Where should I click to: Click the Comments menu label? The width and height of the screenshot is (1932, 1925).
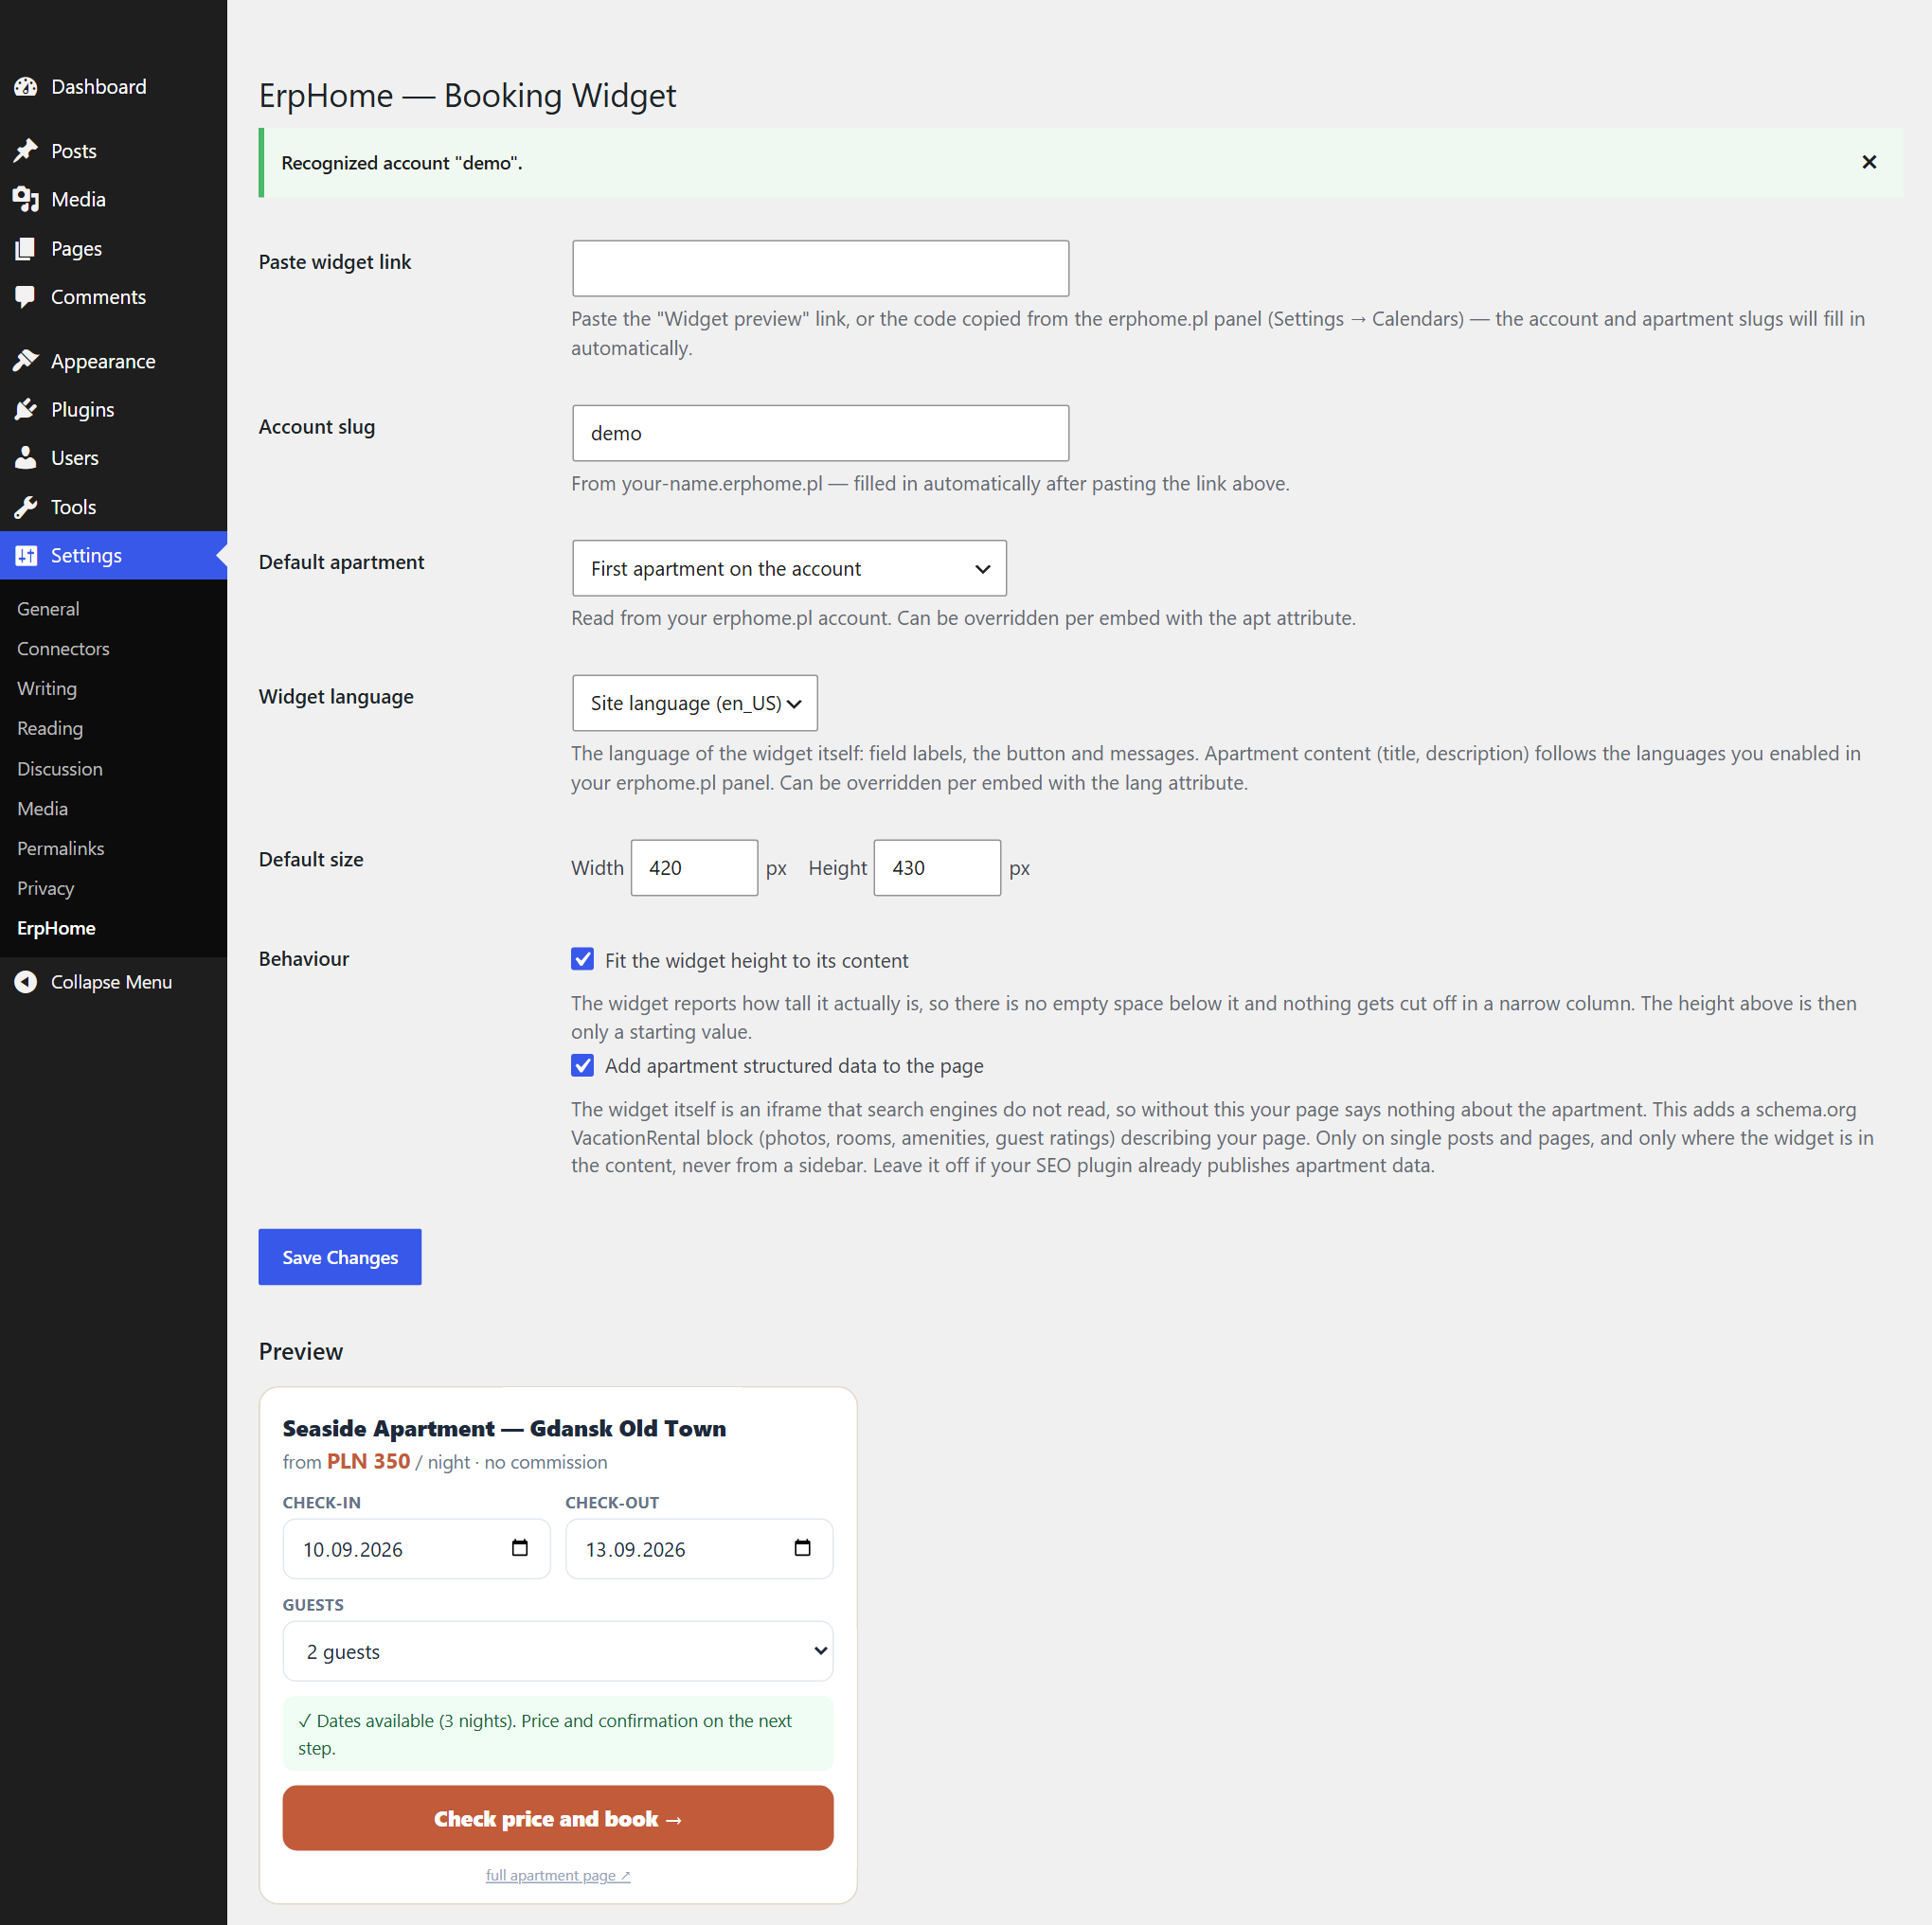tap(98, 297)
